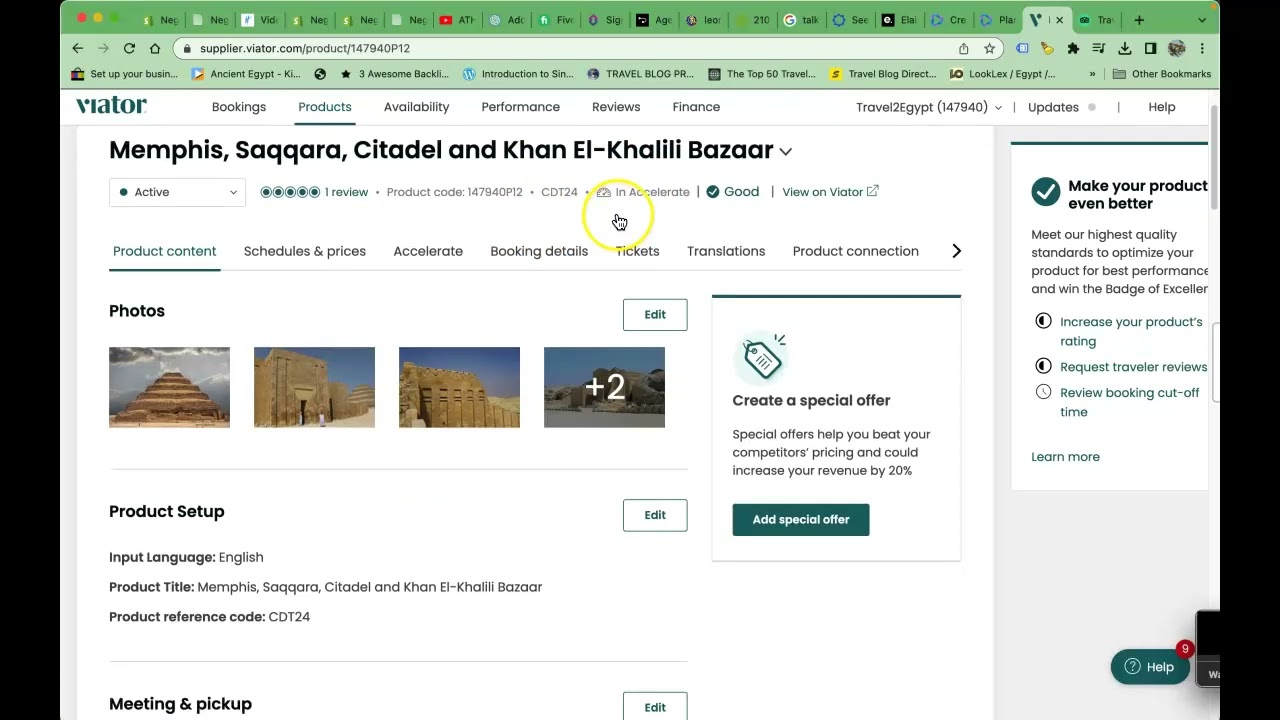Open the 1 review link
This screenshot has height=720, width=1280.
pos(346,192)
